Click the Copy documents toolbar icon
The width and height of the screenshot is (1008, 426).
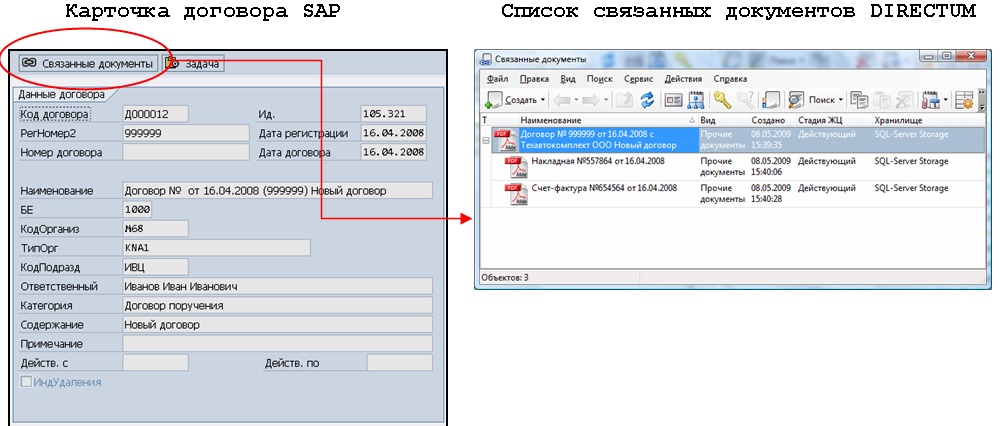pos(860,100)
